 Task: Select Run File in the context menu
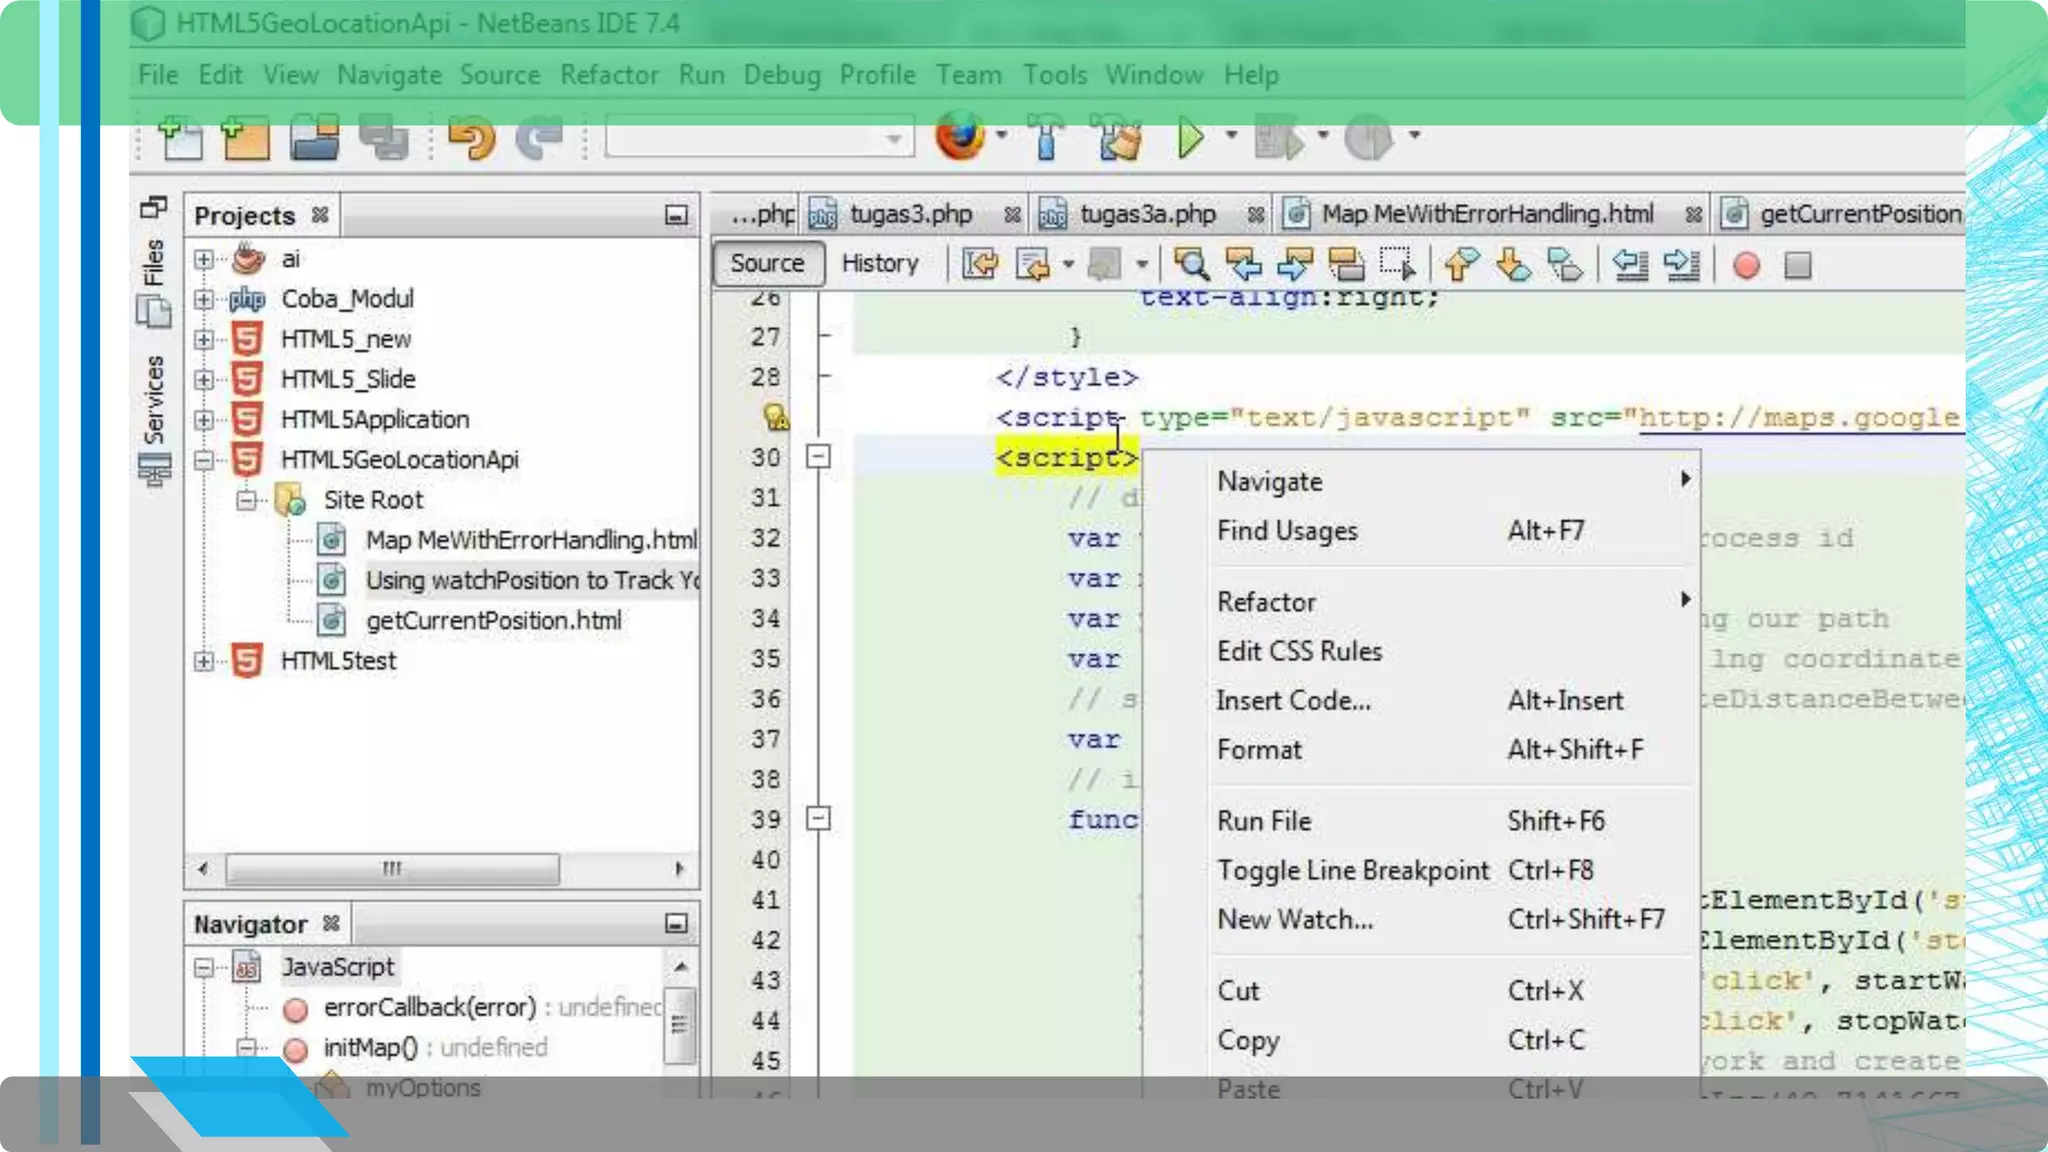1263,821
